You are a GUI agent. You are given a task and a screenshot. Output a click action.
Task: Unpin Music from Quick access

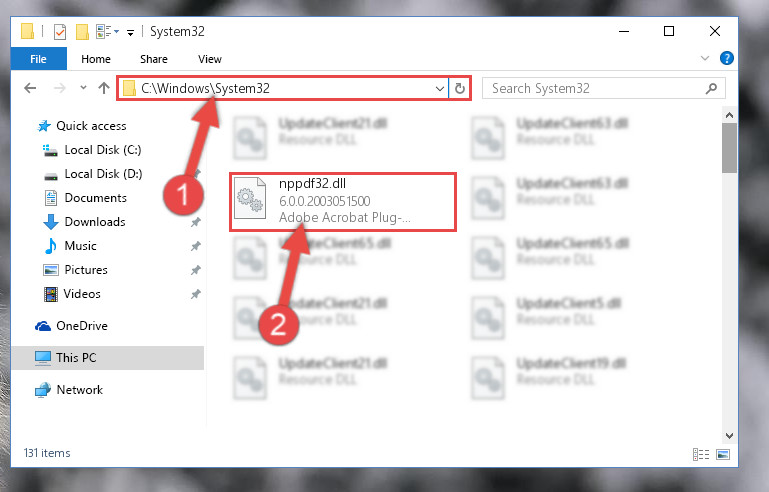point(196,246)
